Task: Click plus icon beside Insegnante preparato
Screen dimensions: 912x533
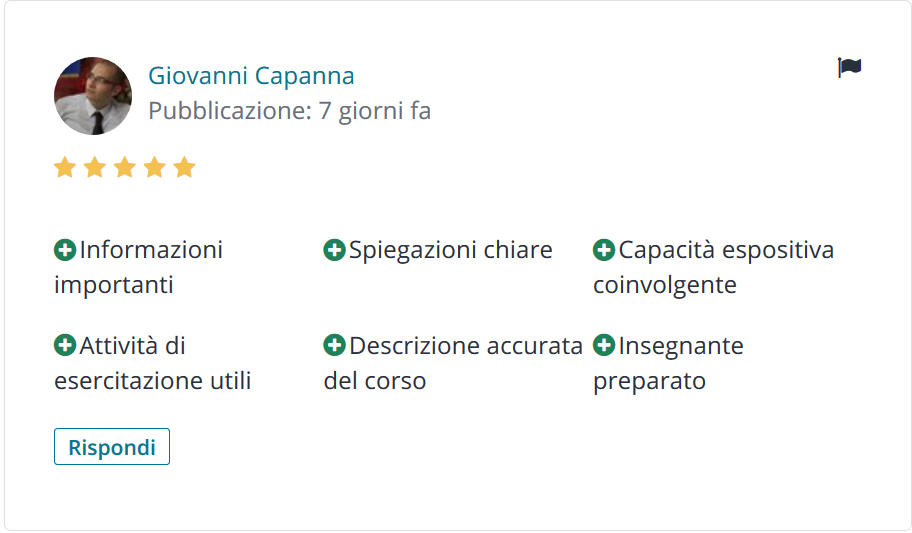Action: (x=604, y=345)
